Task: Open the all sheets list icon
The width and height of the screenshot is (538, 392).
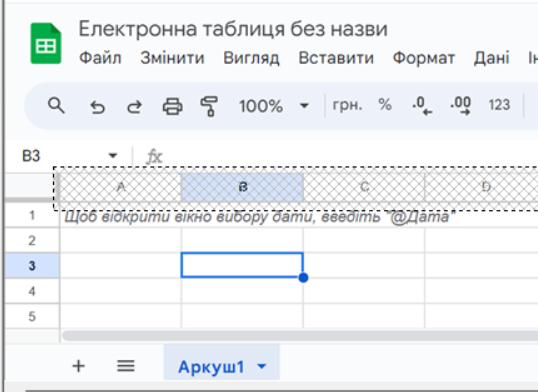Action: pyautogui.click(x=126, y=366)
